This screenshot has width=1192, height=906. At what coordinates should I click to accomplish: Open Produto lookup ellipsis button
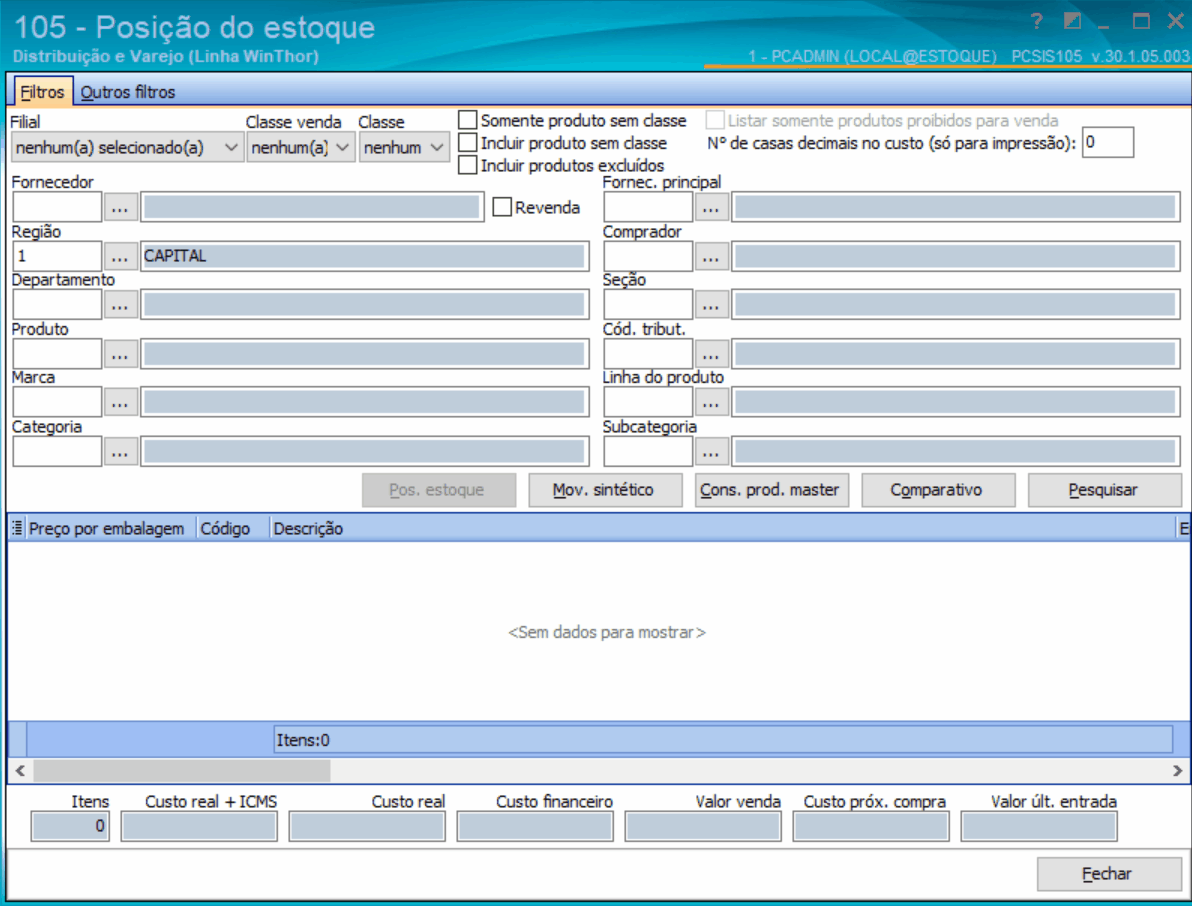[x=120, y=354]
